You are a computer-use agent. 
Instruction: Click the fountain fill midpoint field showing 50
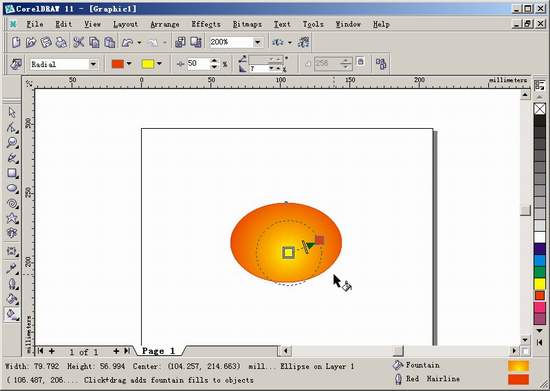click(x=198, y=63)
